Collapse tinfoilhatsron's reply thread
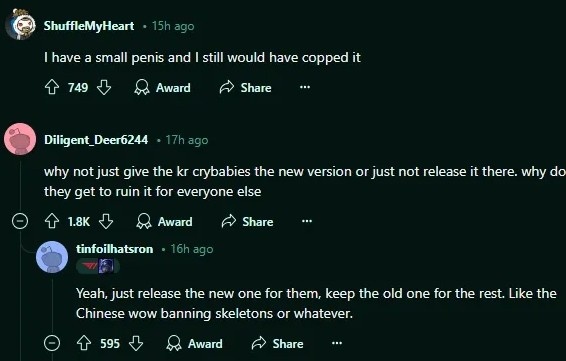 (52, 343)
